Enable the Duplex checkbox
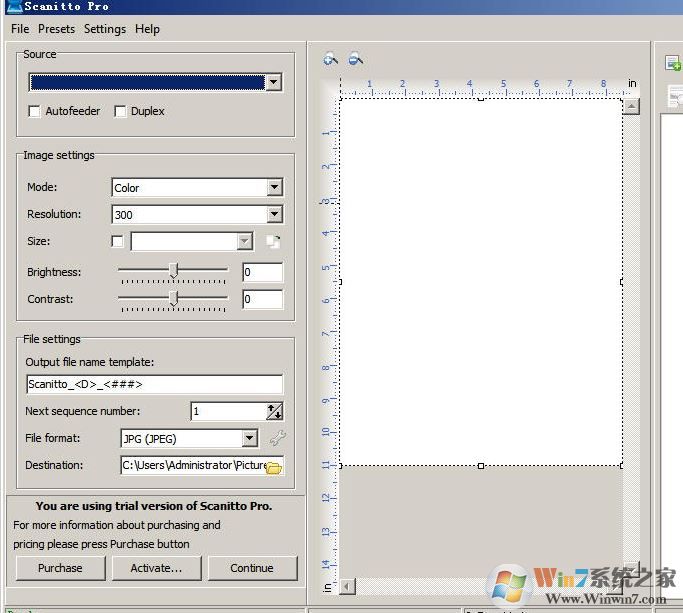The width and height of the screenshot is (683, 613). (120, 112)
